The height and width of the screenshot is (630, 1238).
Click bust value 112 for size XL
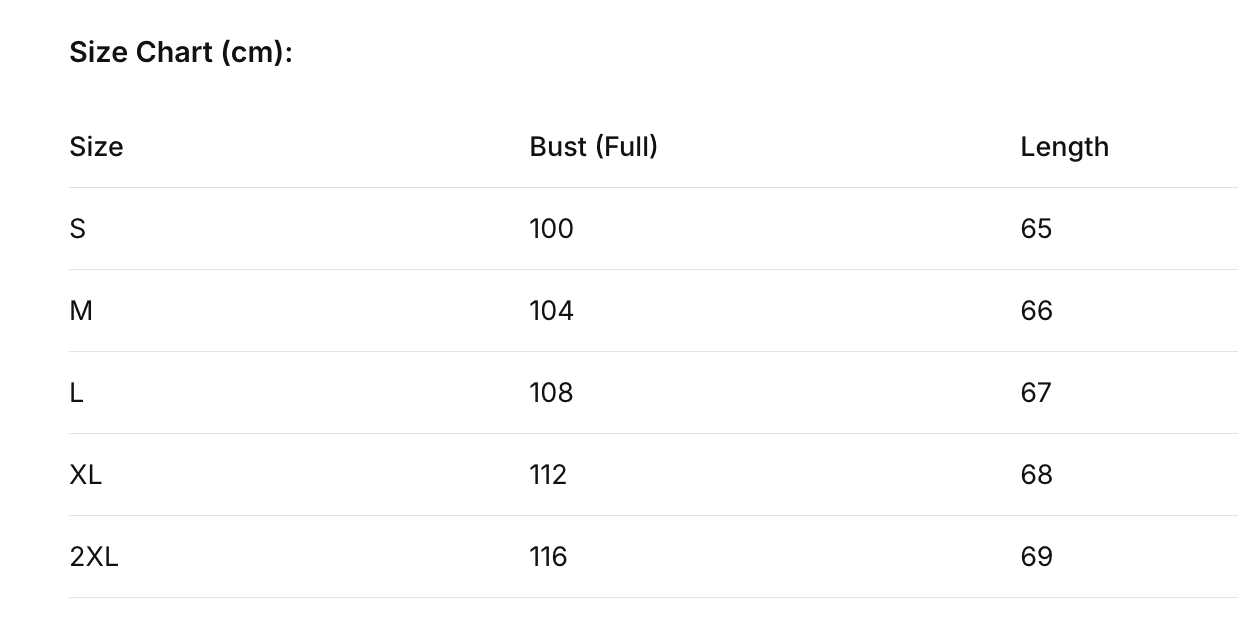548,475
